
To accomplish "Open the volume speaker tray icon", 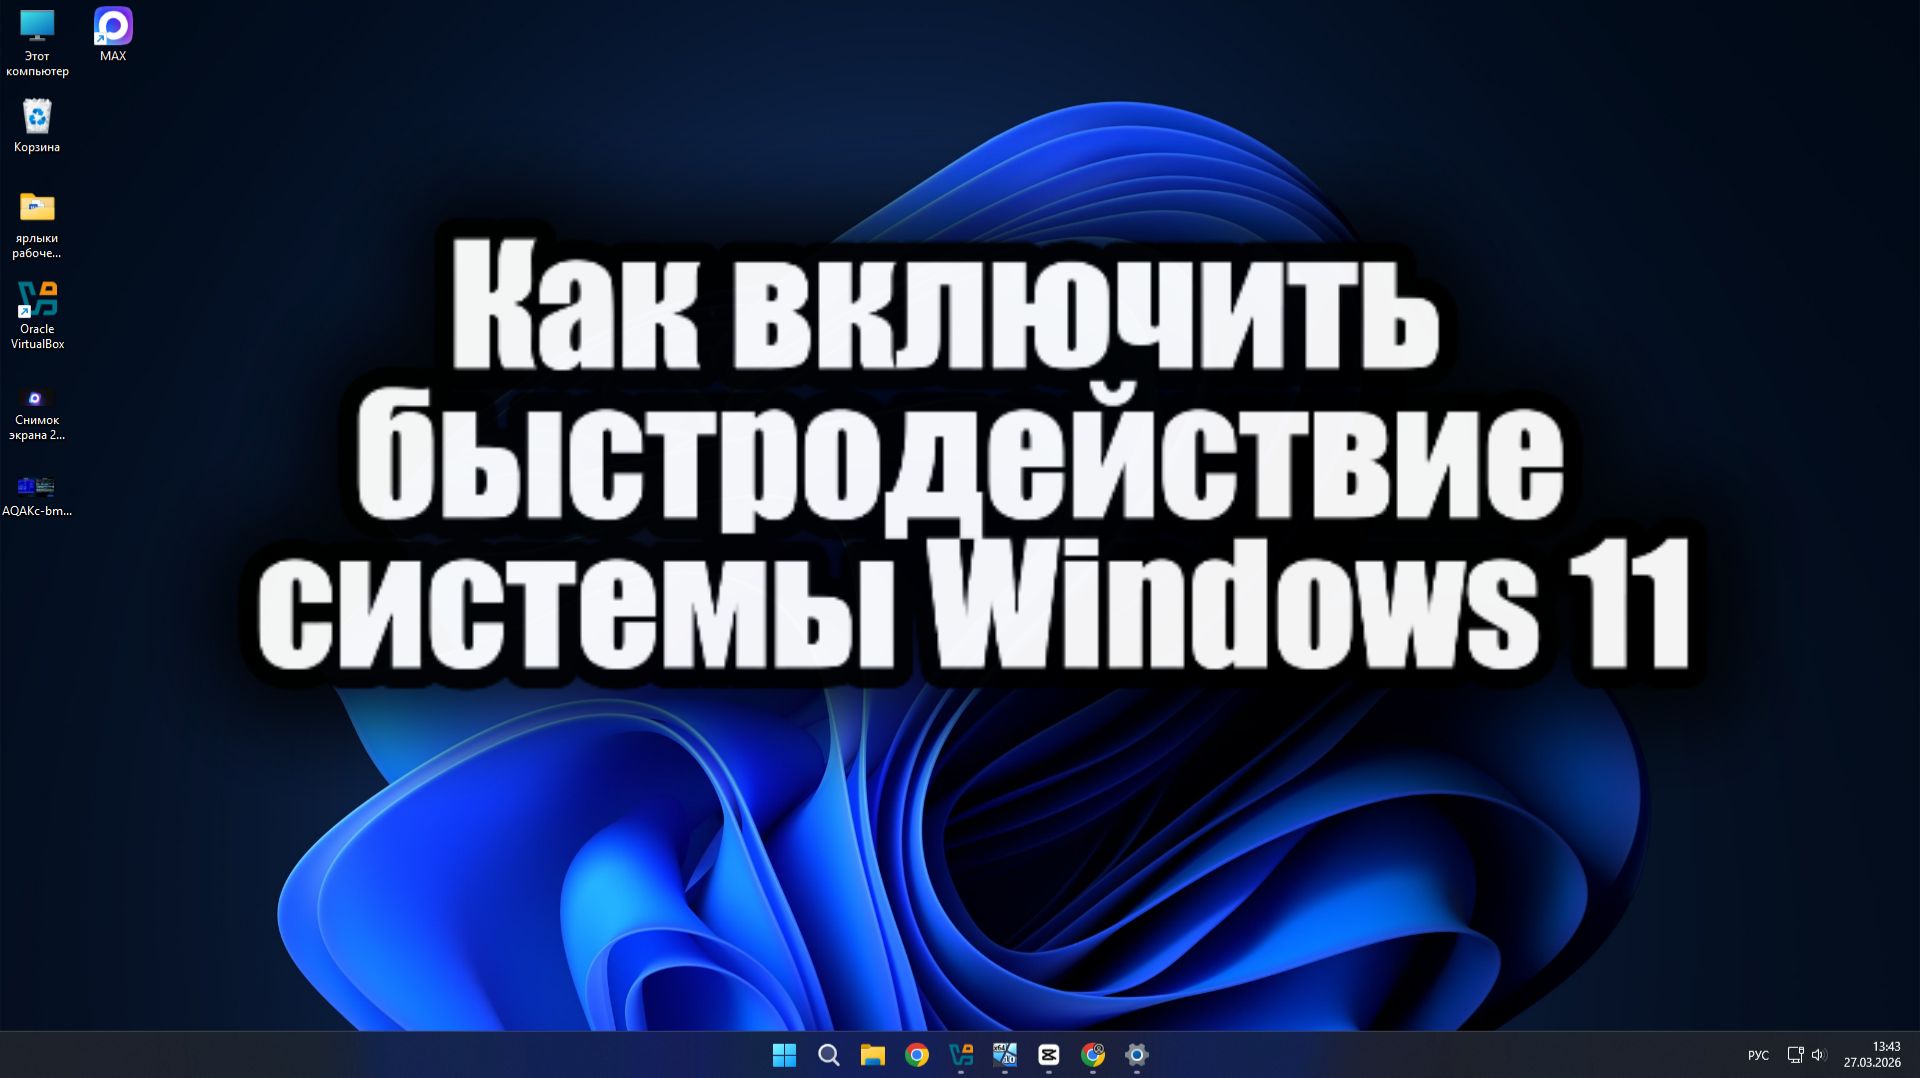I will pos(1818,1055).
